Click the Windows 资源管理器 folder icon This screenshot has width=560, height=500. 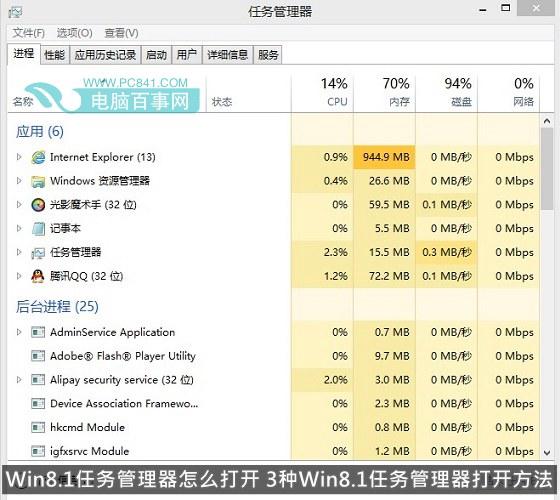click(x=38, y=181)
